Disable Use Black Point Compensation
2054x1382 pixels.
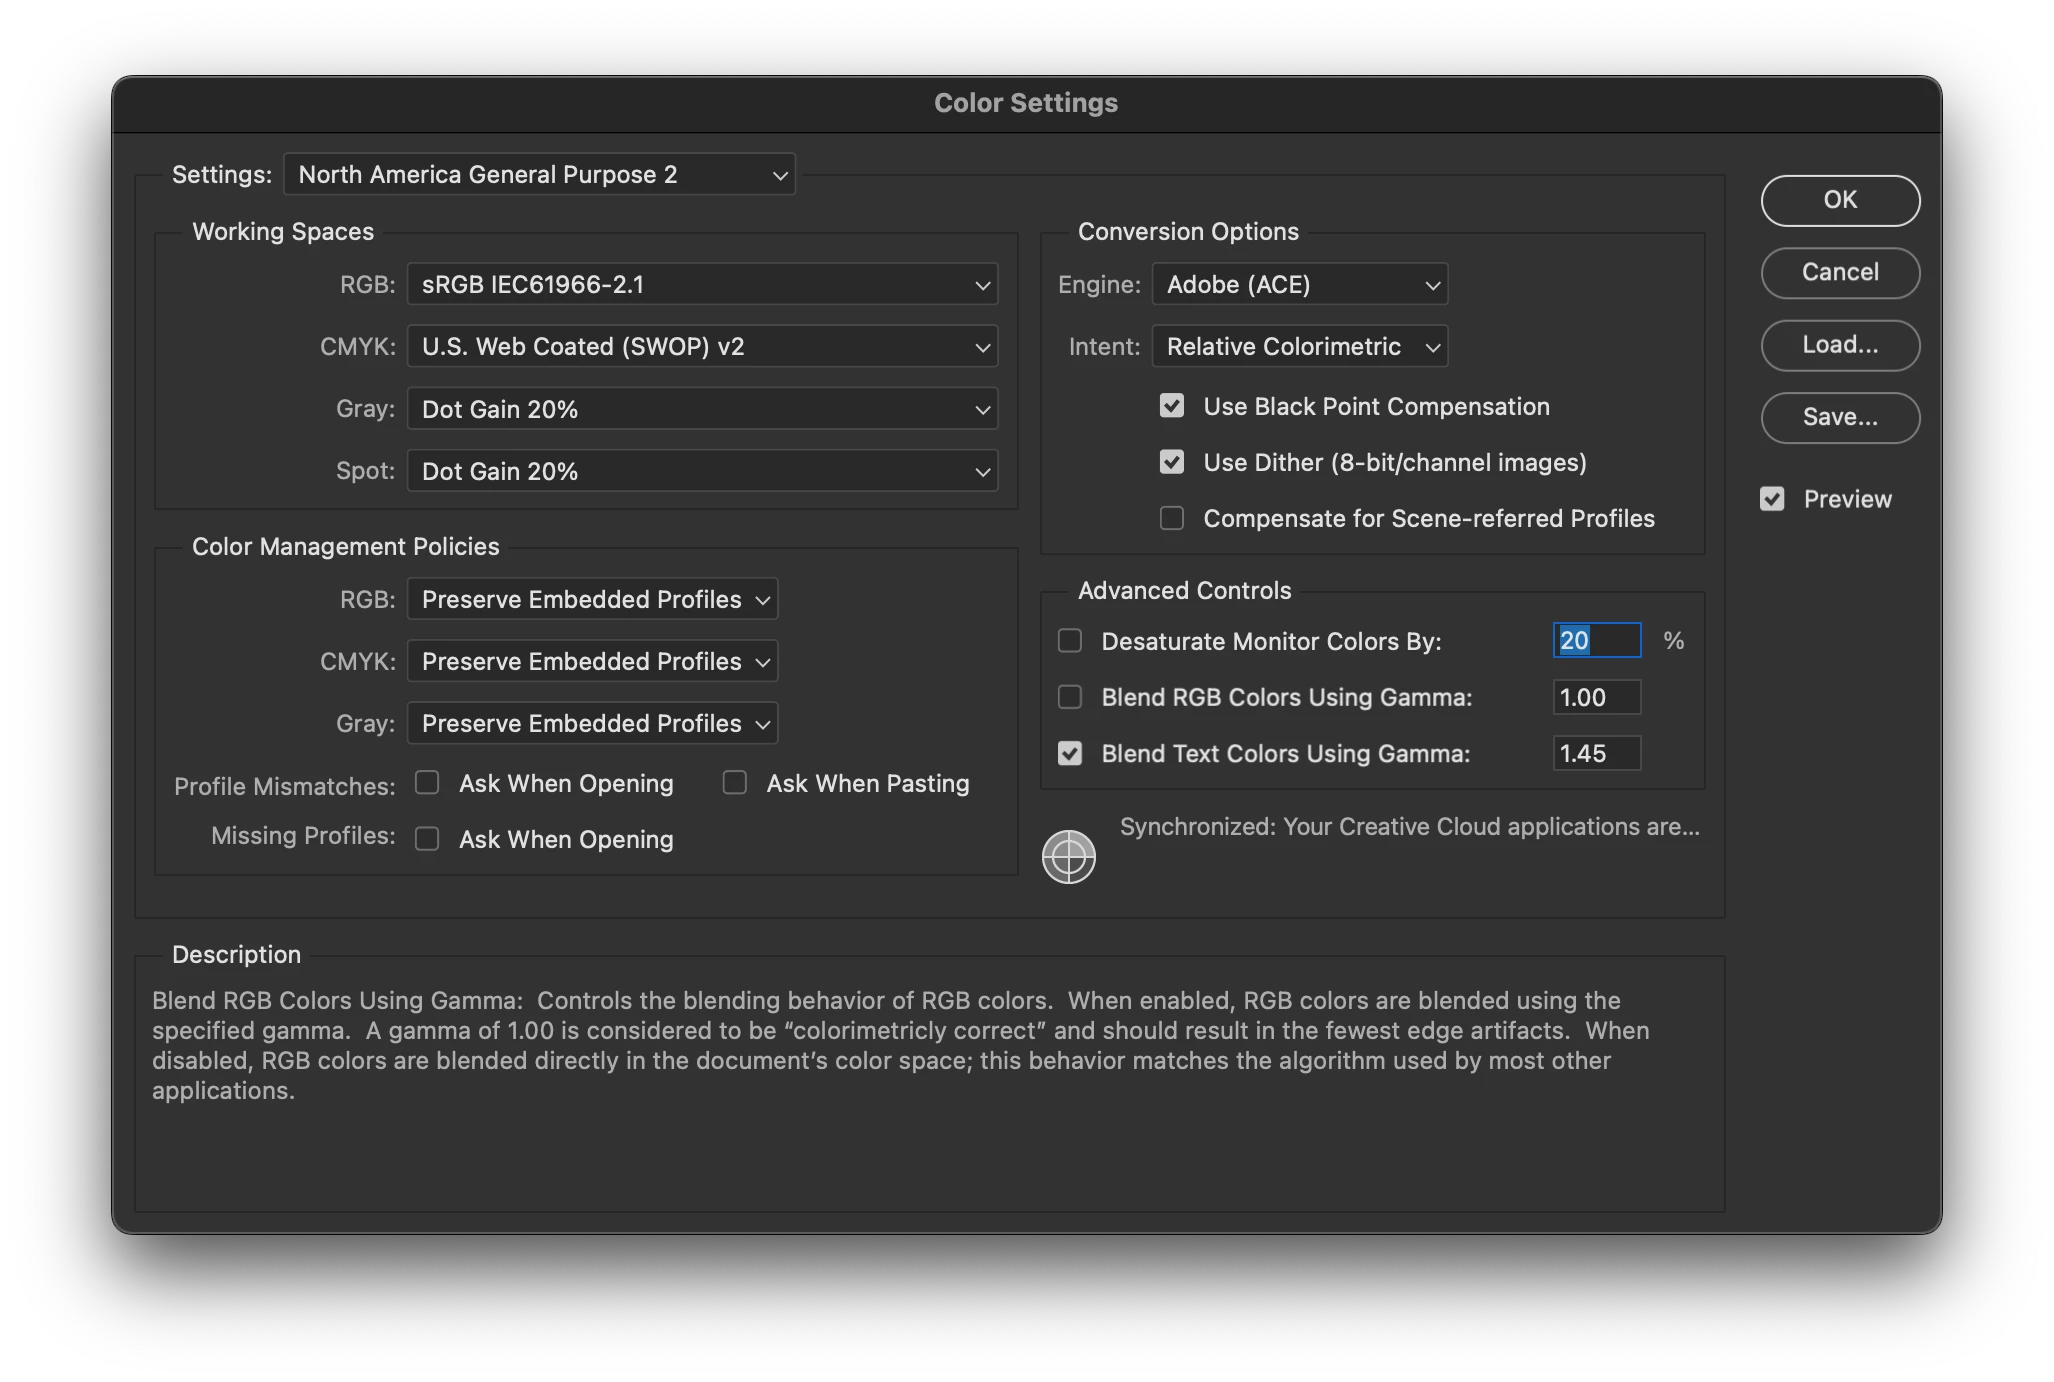(1171, 406)
